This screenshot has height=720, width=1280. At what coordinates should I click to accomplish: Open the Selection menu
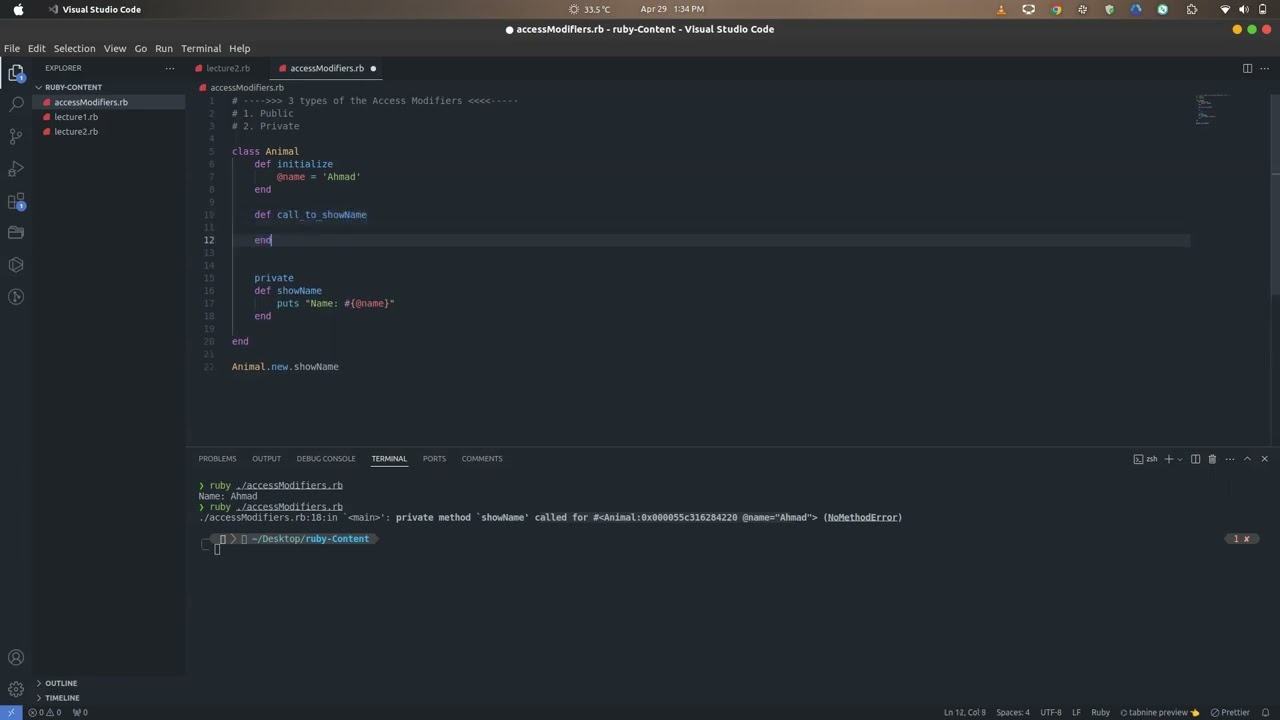pyautogui.click(x=74, y=48)
